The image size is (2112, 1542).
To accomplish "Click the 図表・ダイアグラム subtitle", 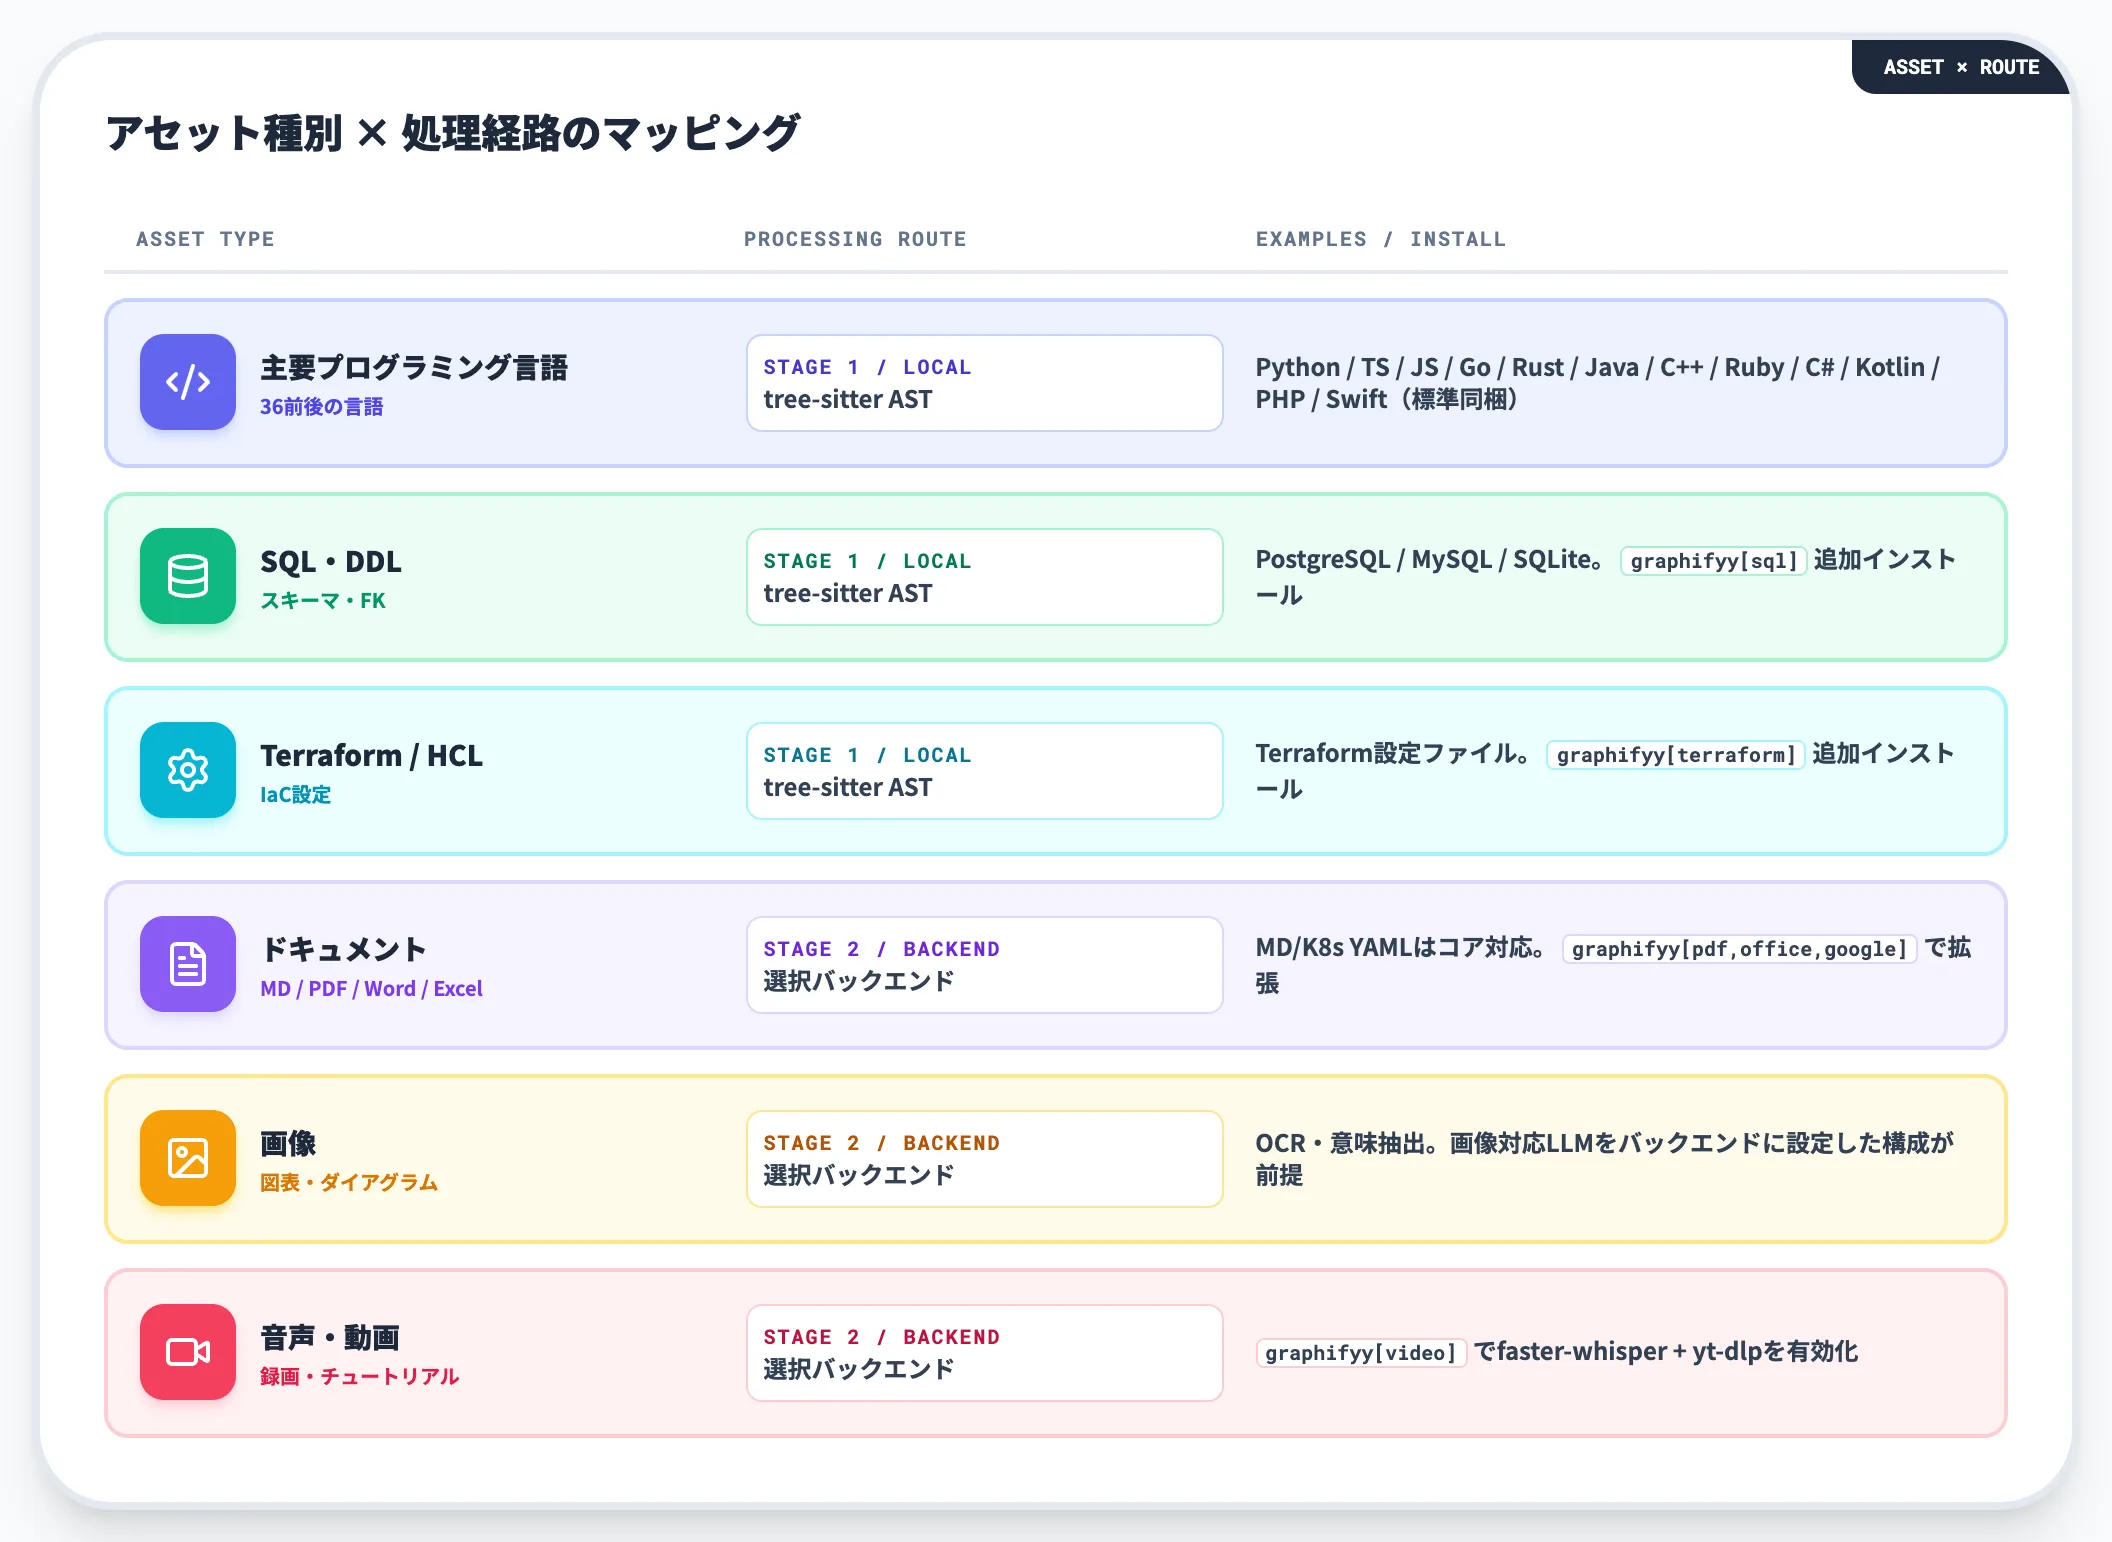I will coord(349,1183).
